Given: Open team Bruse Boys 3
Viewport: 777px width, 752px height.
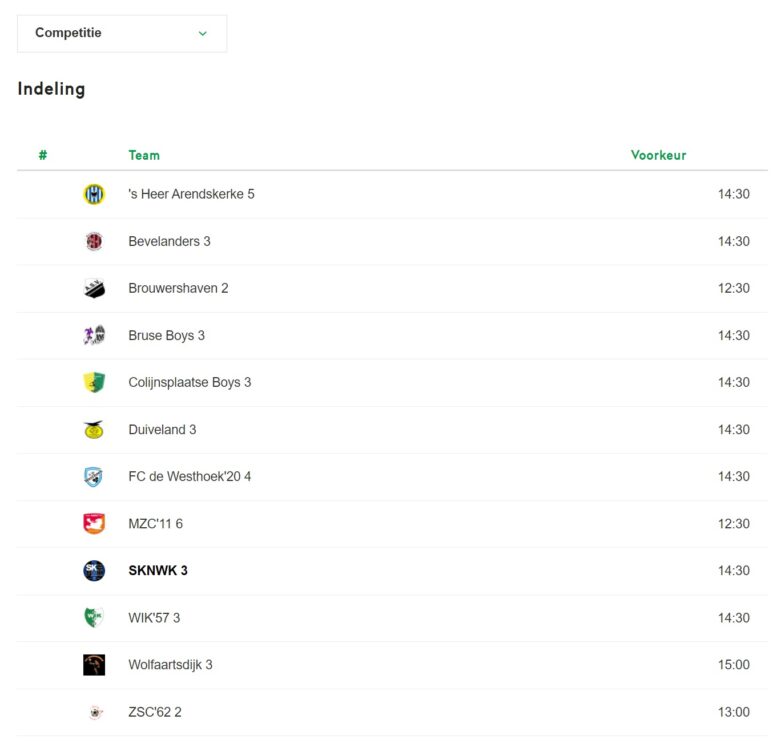Looking at the screenshot, I should pyautogui.click(x=166, y=335).
